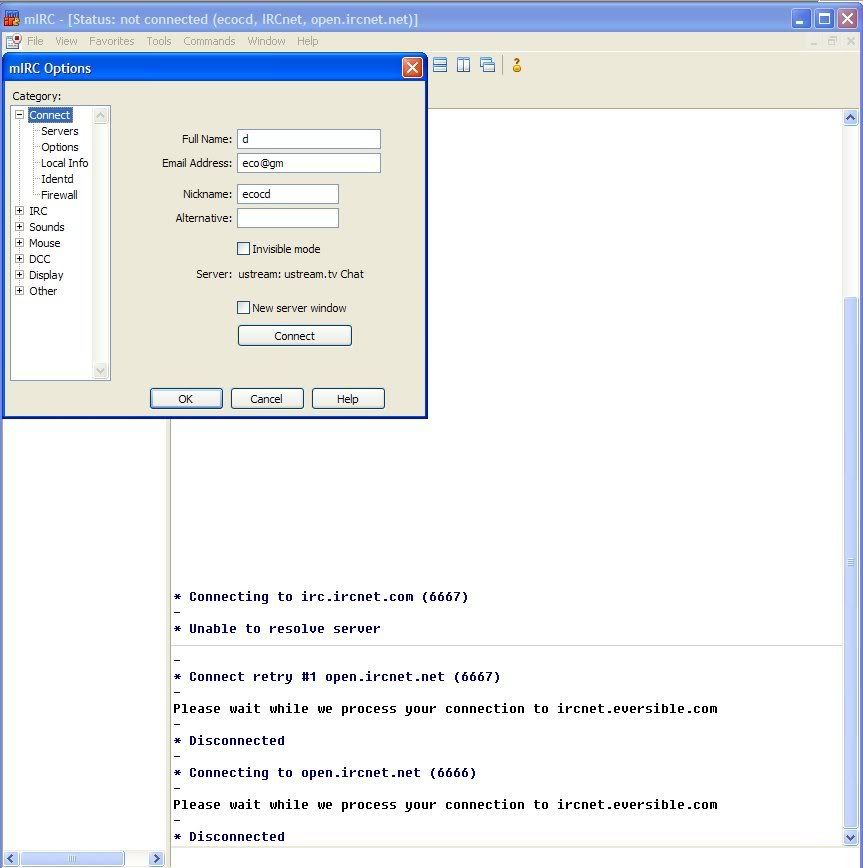Restore the inner status window on the menu bar
863x868 pixels.
click(x=832, y=42)
